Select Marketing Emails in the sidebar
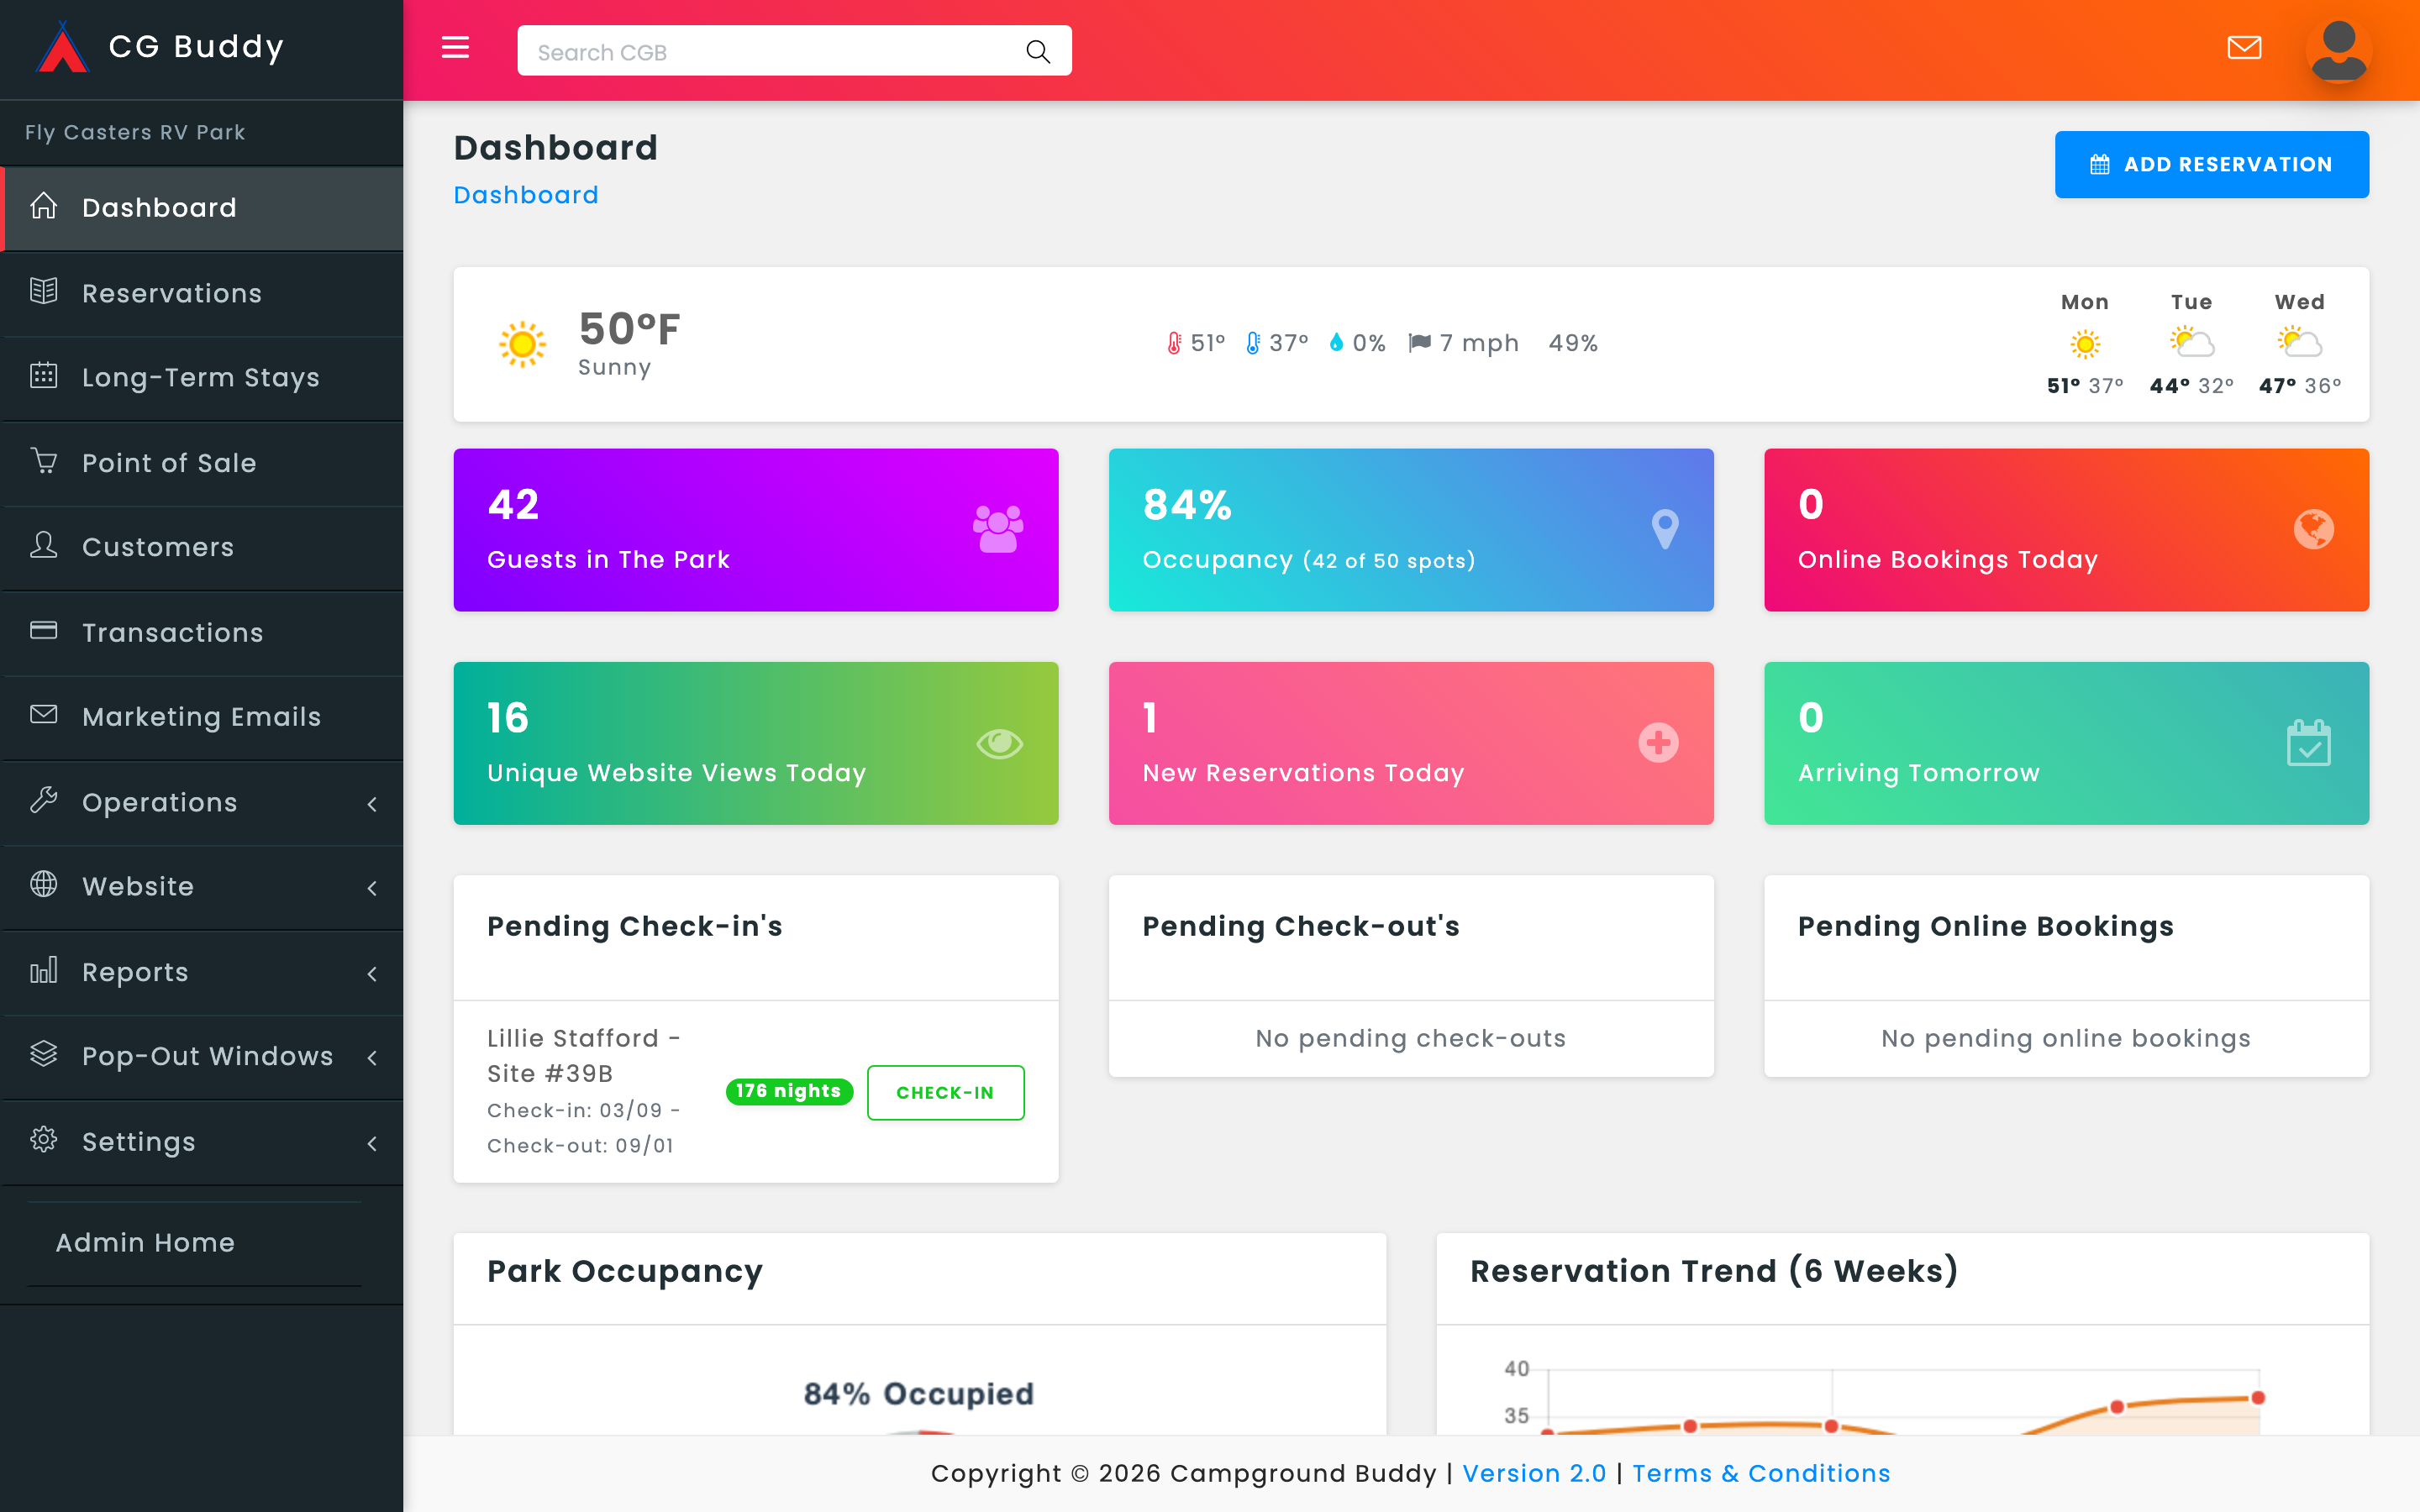Viewport: 2420px width, 1512px height. (x=201, y=716)
